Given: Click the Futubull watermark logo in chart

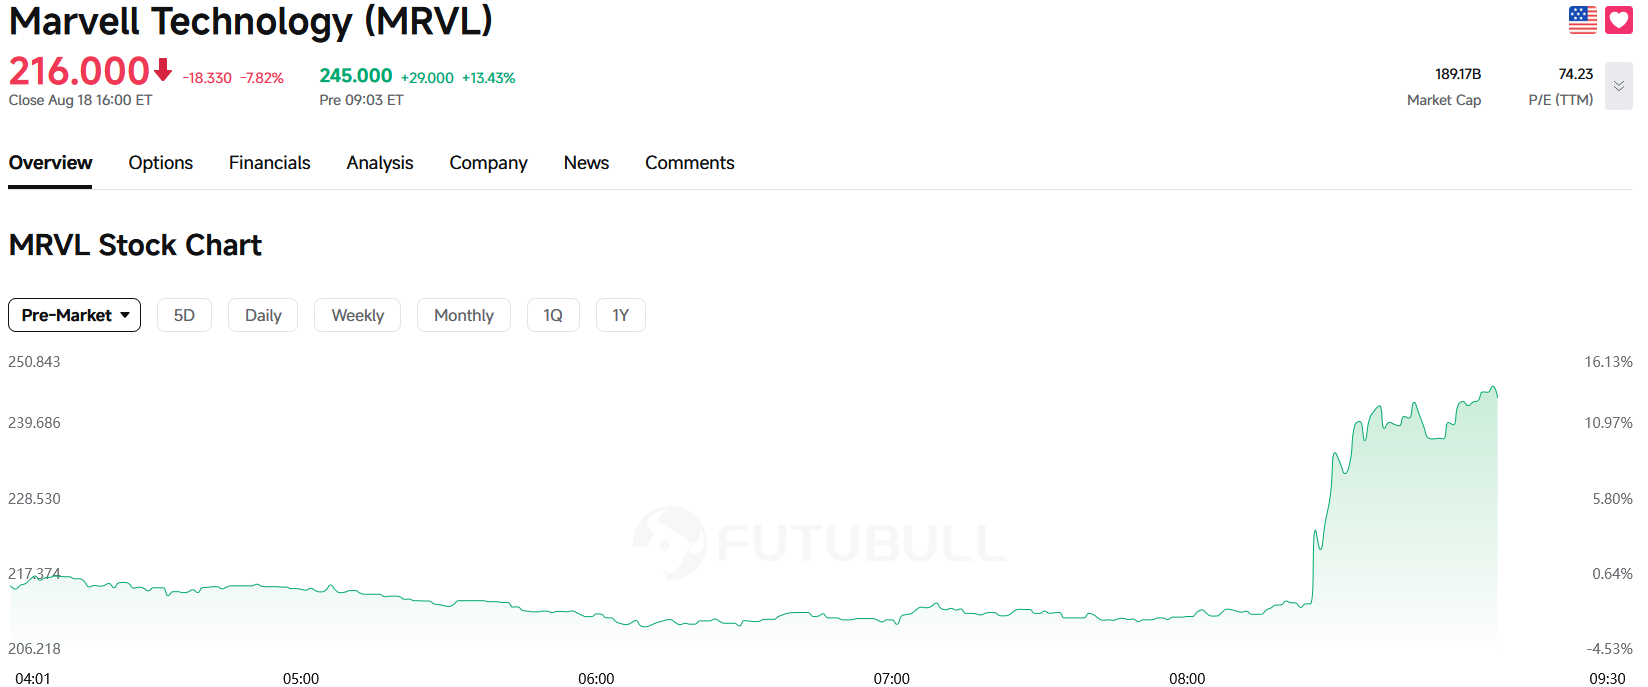Looking at the screenshot, I should point(820,543).
